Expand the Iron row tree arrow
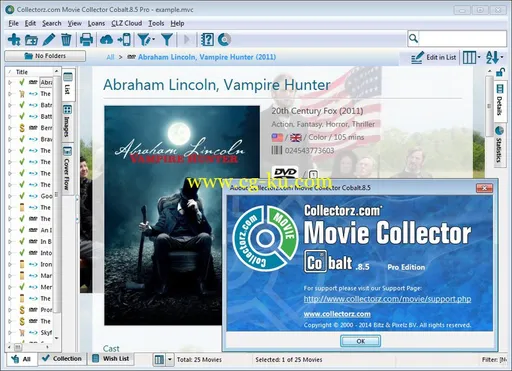Screen dimensions: 512x371 pyautogui.click(x=10, y=264)
